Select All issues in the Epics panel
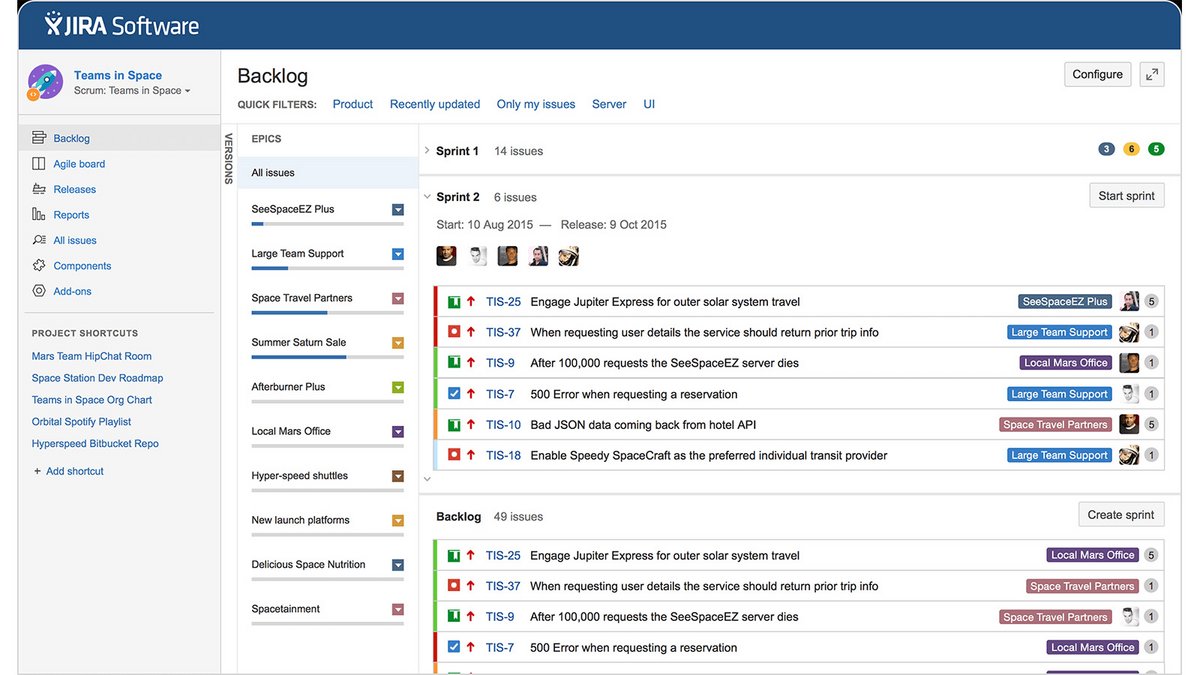Image resolution: width=1200 pixels, height=675 pixels. pyautogui.click(x=328, y=173)
